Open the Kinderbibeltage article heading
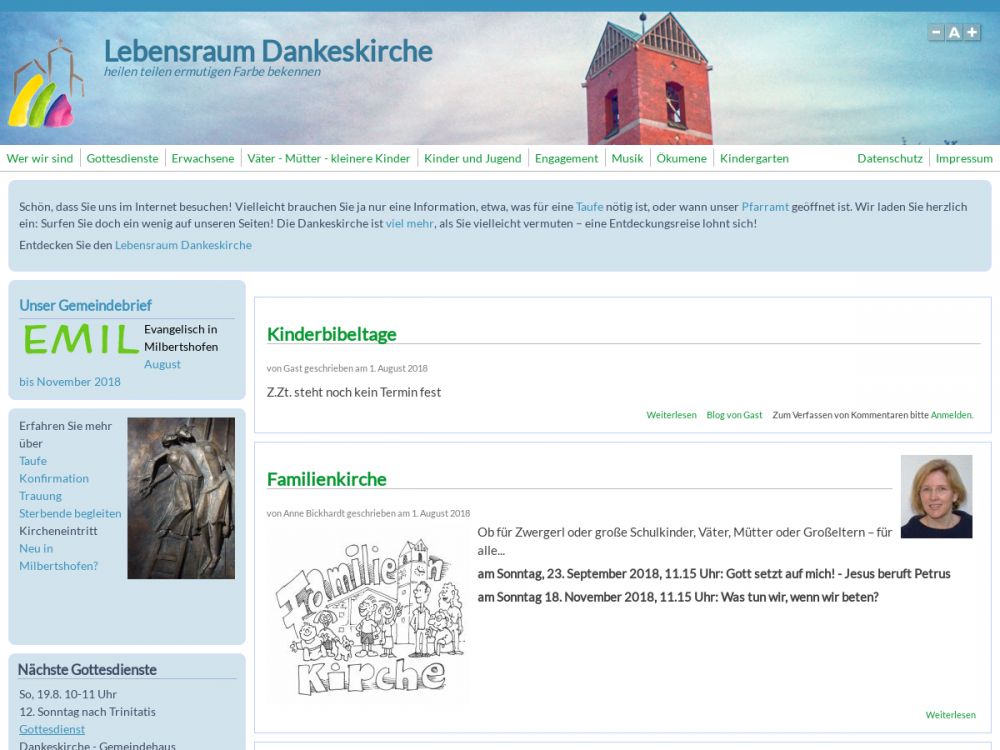 click(x=332, y=334)
